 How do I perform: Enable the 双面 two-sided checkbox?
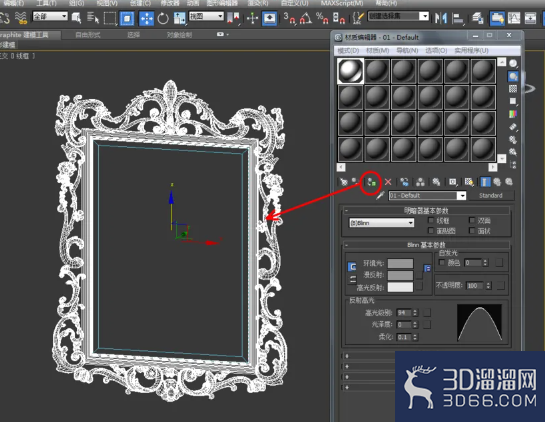coord(472,220)
